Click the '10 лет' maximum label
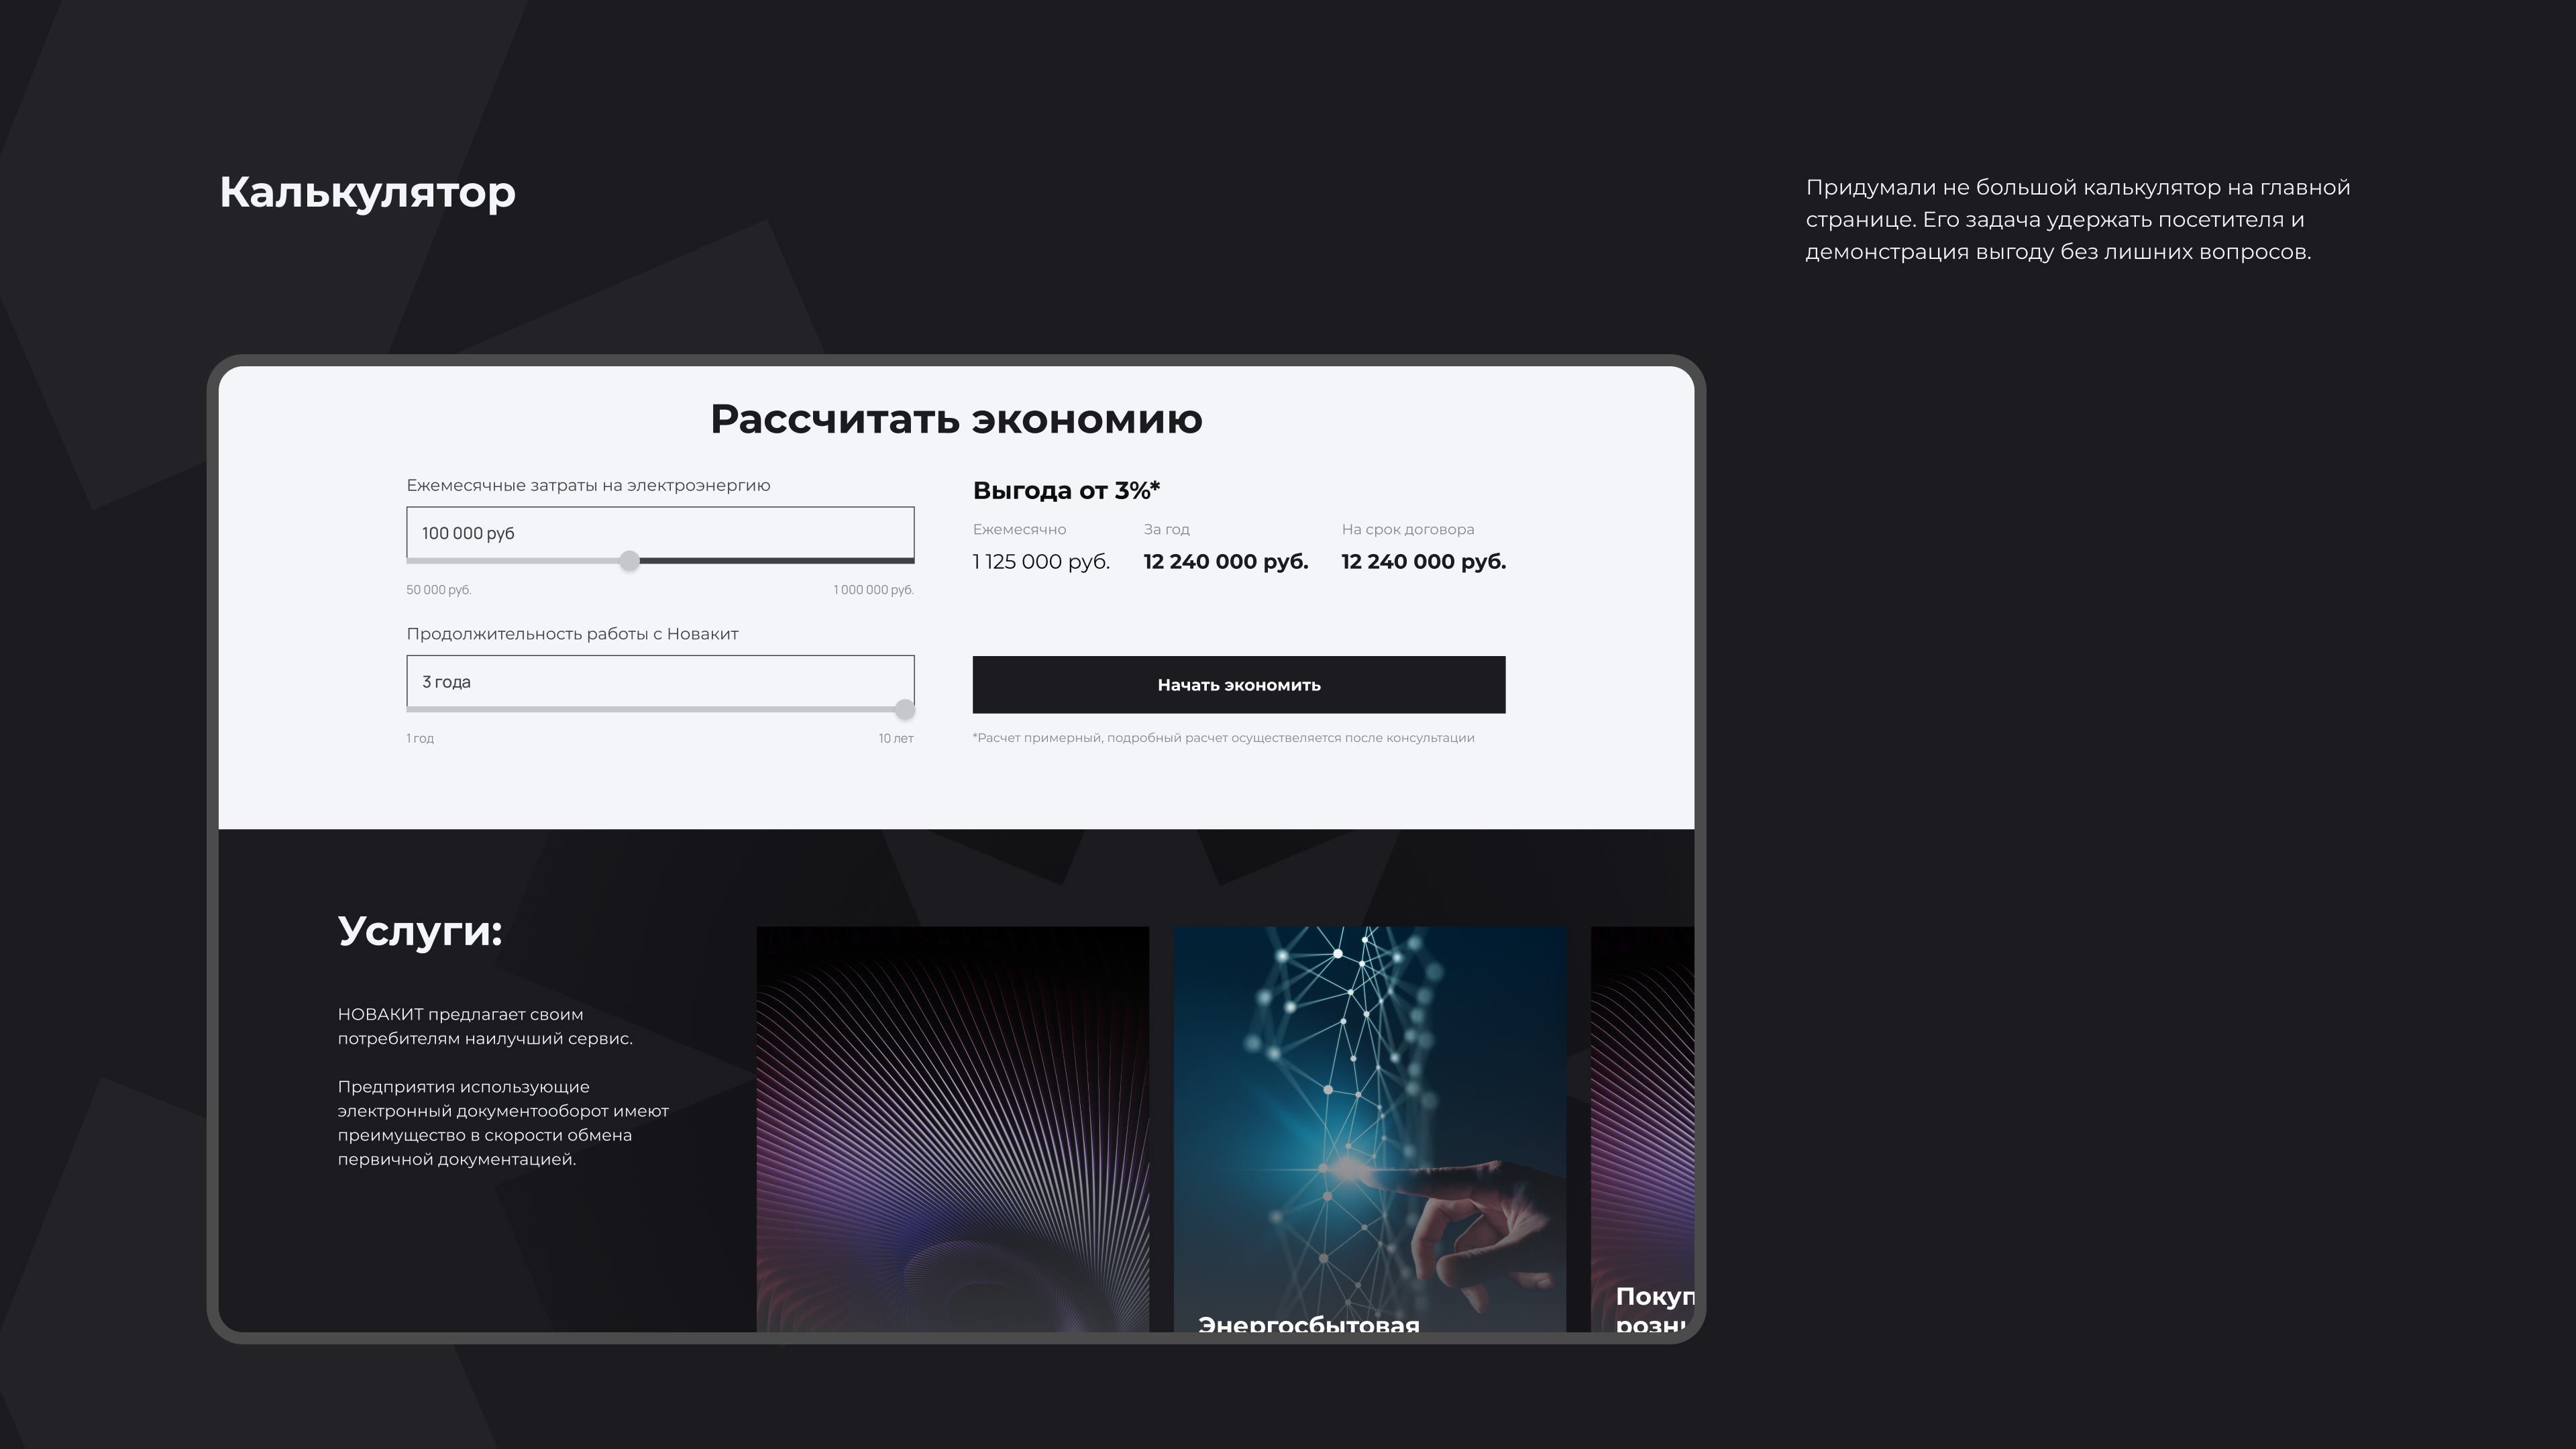The image size is (2576, 1449). 896,738
